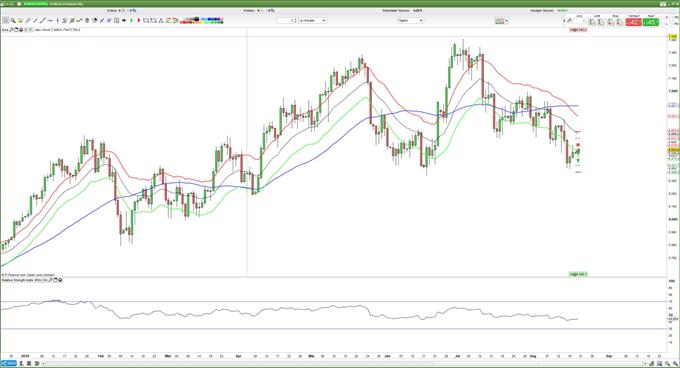Viewport: 680px width, 368px height.
Task: Open the chart style dropdown arrow
Action: [507, 20]
